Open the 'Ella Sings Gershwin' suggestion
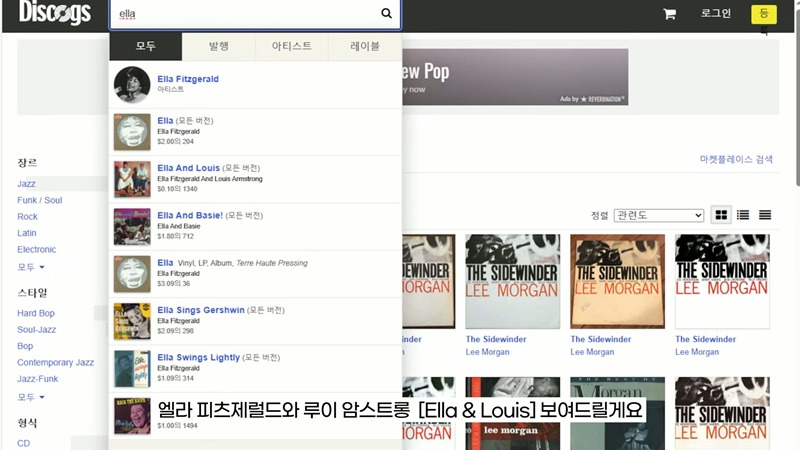 [x=255, y=321]
